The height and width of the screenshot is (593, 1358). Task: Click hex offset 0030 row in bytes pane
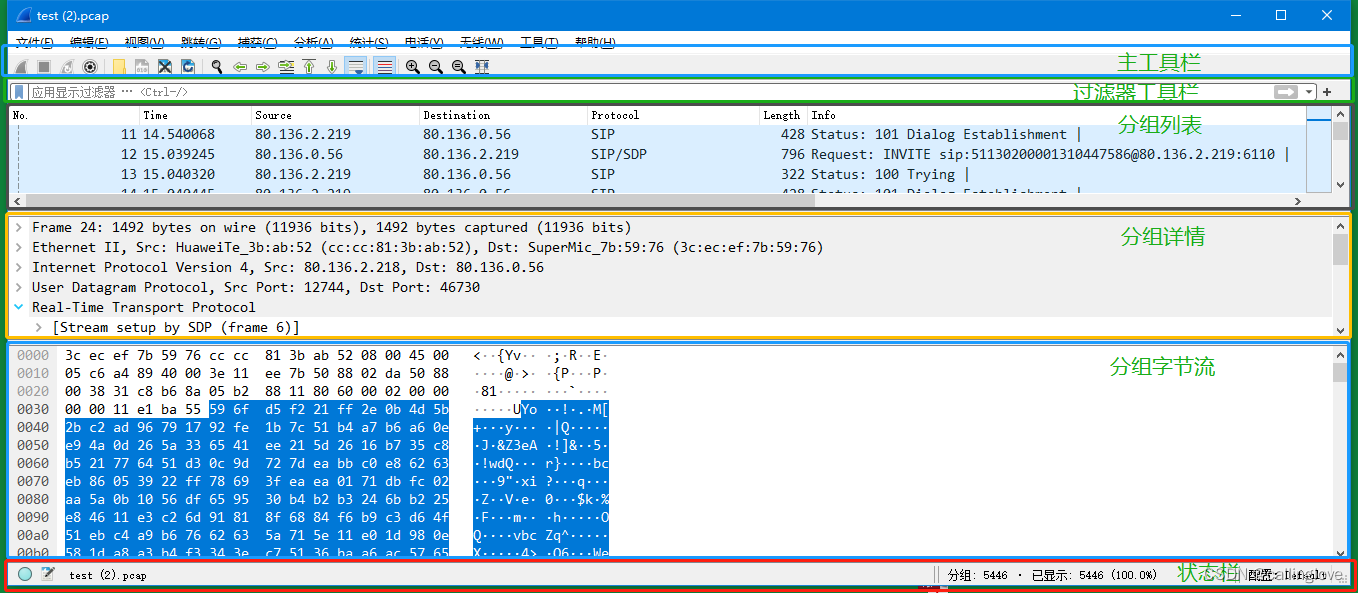[x=33, y=410]
